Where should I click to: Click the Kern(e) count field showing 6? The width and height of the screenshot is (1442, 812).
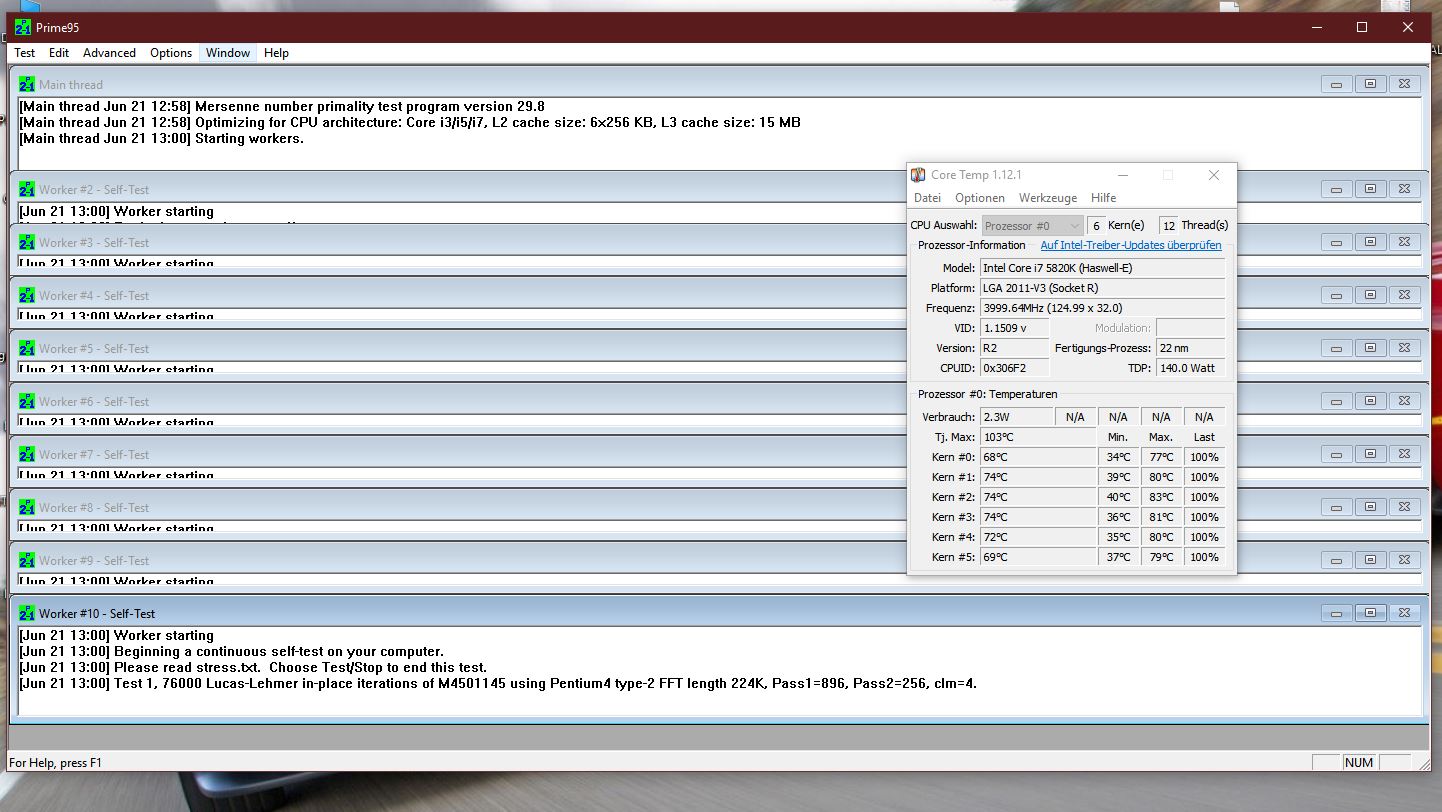coord(1096,226)
